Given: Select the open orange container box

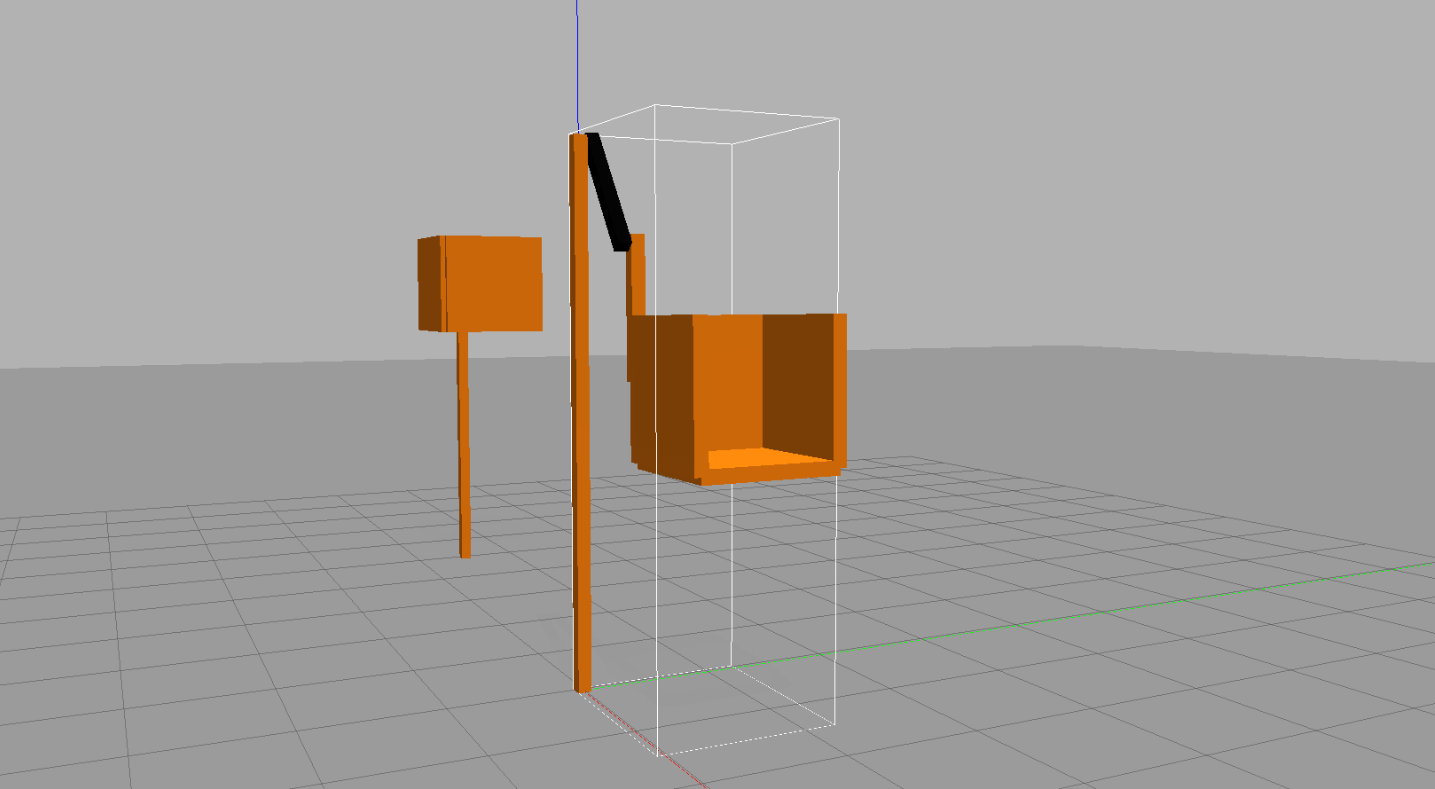Looking at the screenshot, I should [738, 399].
